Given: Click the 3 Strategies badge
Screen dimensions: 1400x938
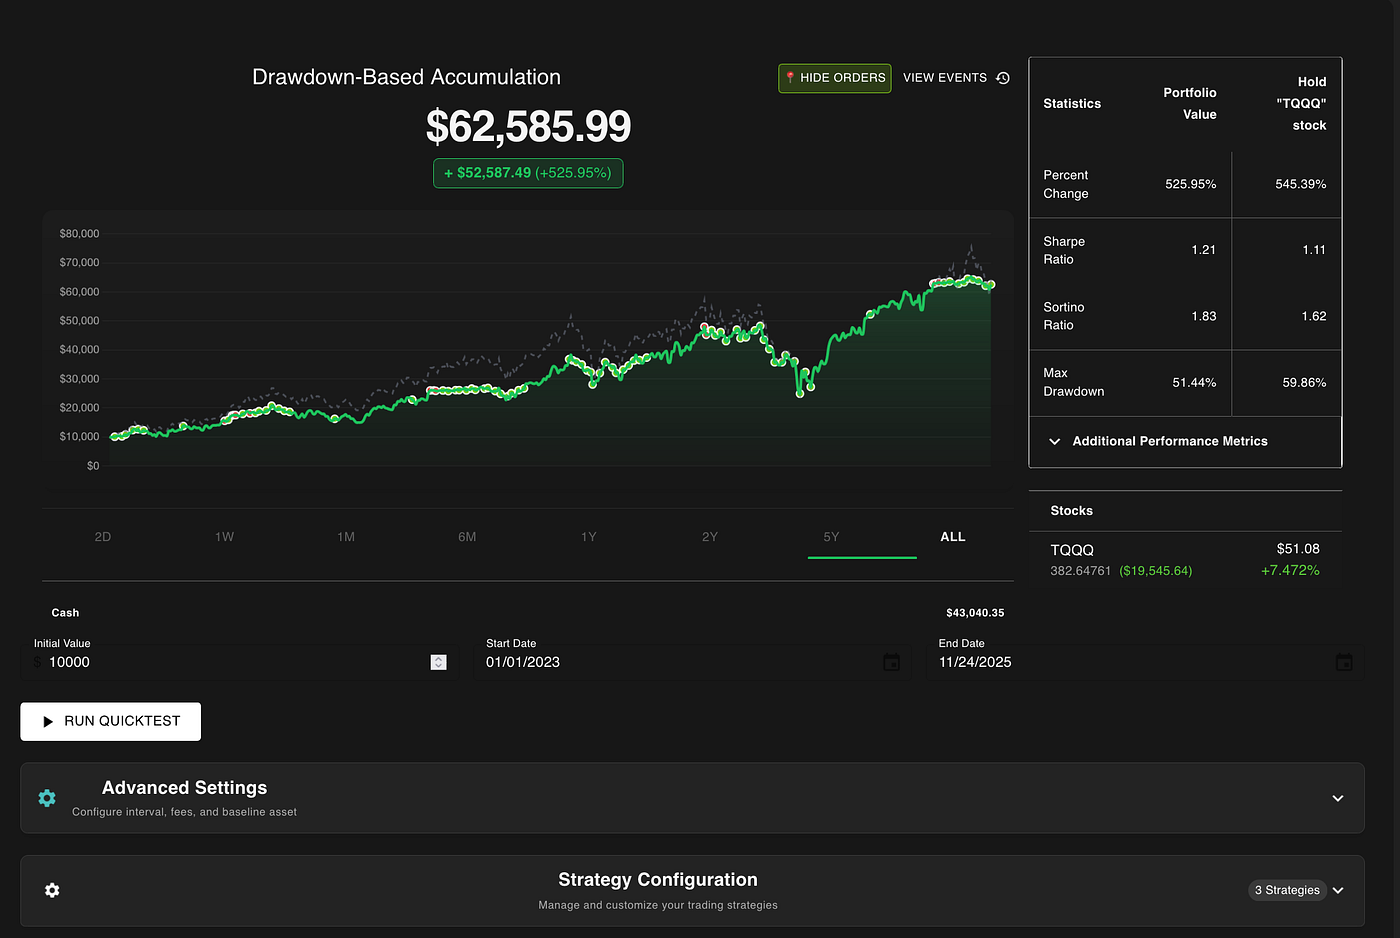Looking at the screenshot, I should click(x=1287, y=890).
